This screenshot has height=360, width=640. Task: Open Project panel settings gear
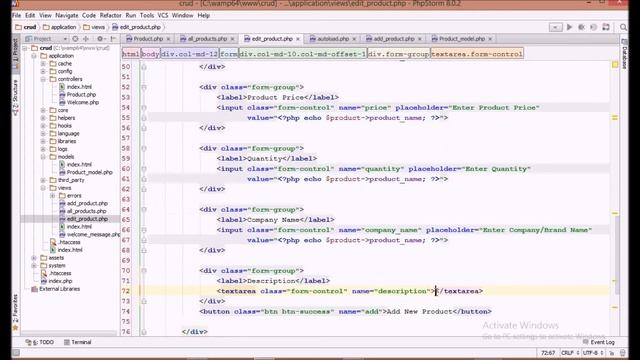click(100, 39)
